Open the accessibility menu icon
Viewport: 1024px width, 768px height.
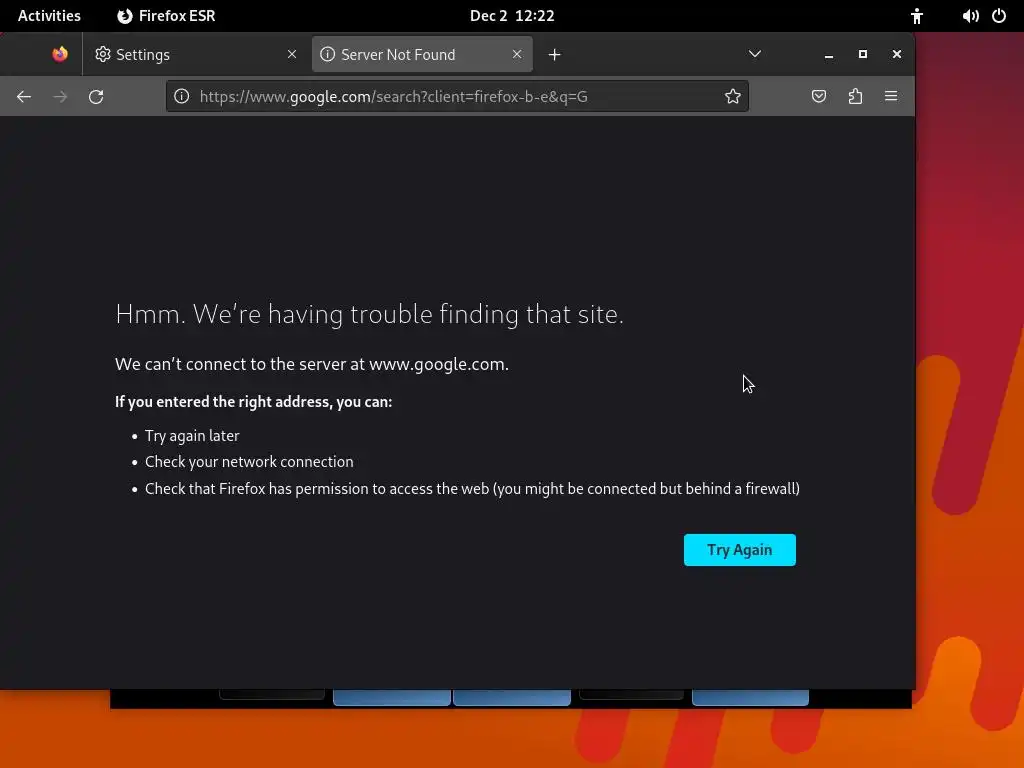pyautogui.click(x=917, y=16)
